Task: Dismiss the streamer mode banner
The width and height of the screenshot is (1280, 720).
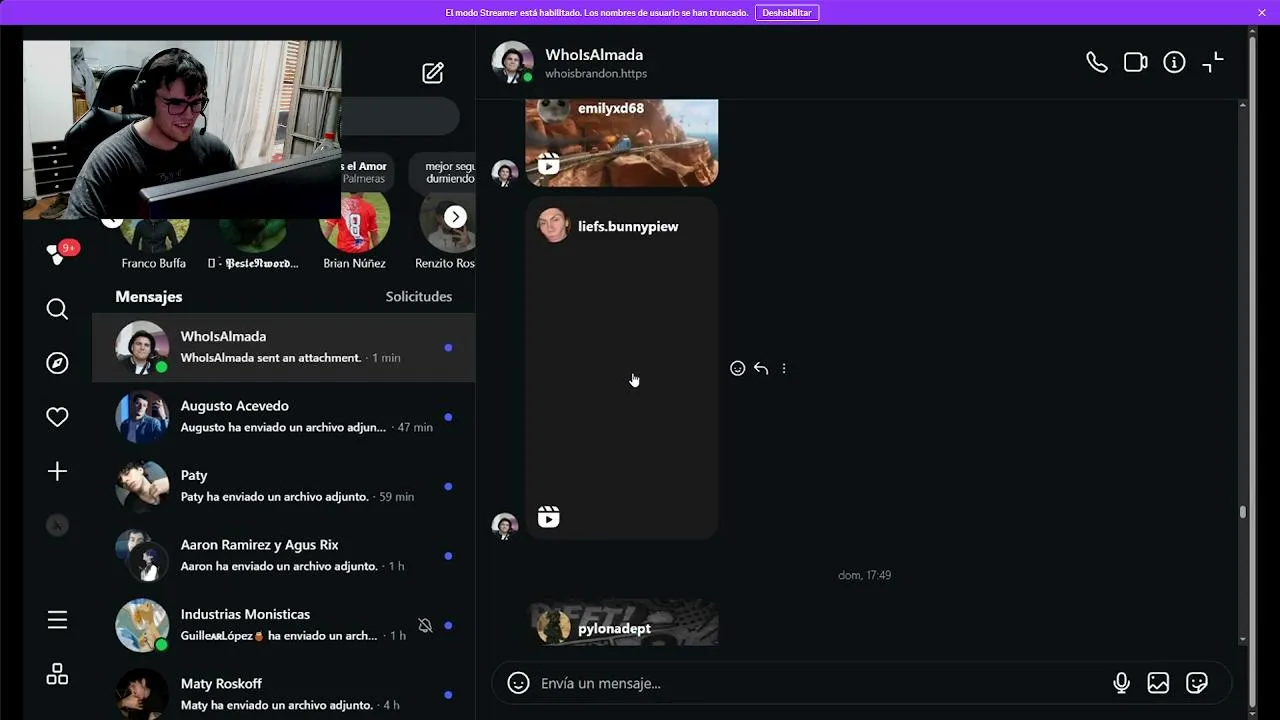Action: point(1262,12)
